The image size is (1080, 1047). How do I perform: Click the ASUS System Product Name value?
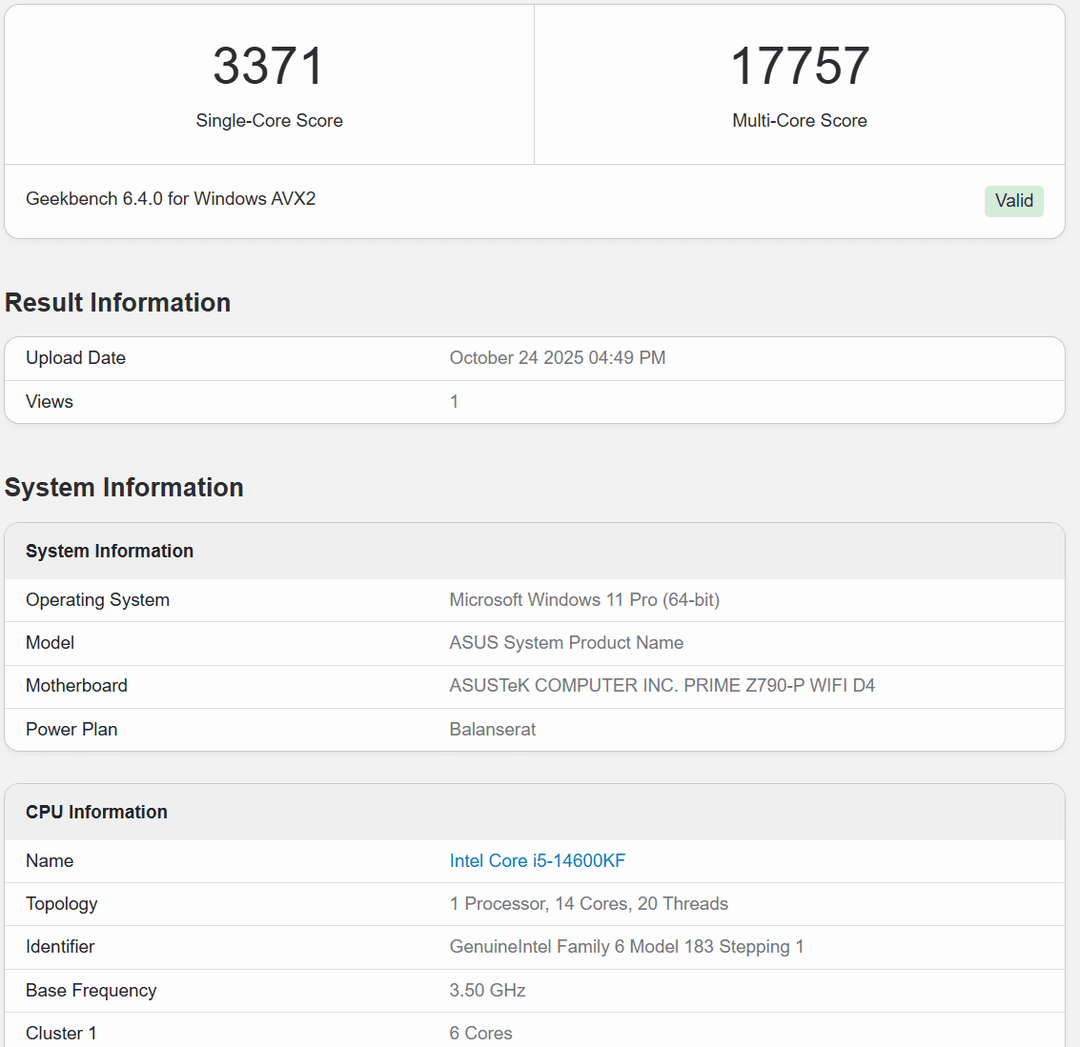point(566,643)
